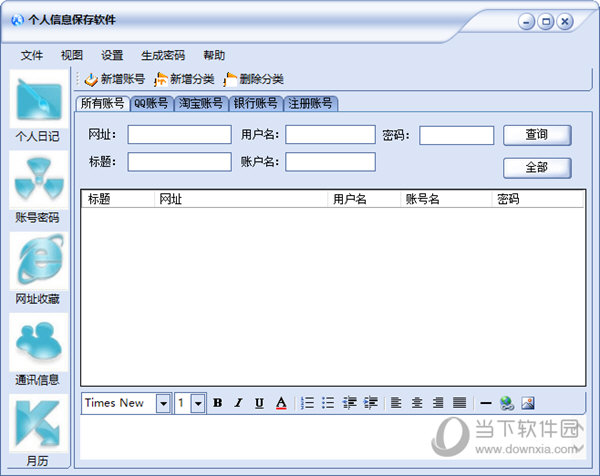The image size is (600, 476).
Task: Toggle bold formatting
Action: point(218,403)
